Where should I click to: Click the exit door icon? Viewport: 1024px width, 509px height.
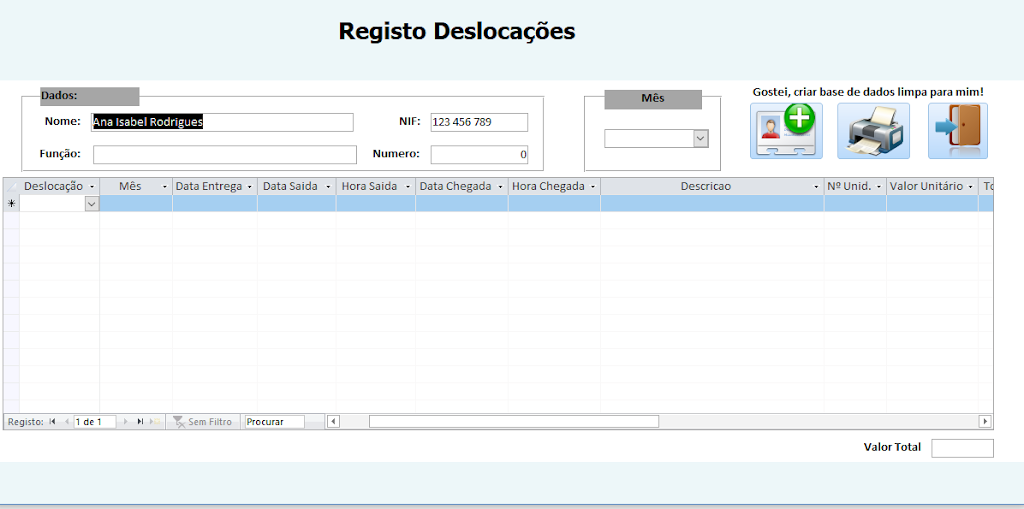(x=957, y=131)
